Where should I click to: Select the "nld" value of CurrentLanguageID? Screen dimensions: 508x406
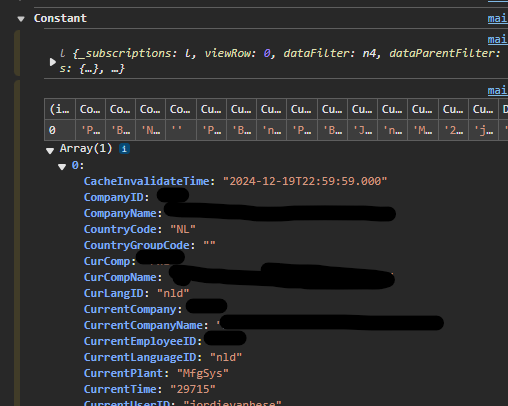pyautogui.click(x=226, y=357)
